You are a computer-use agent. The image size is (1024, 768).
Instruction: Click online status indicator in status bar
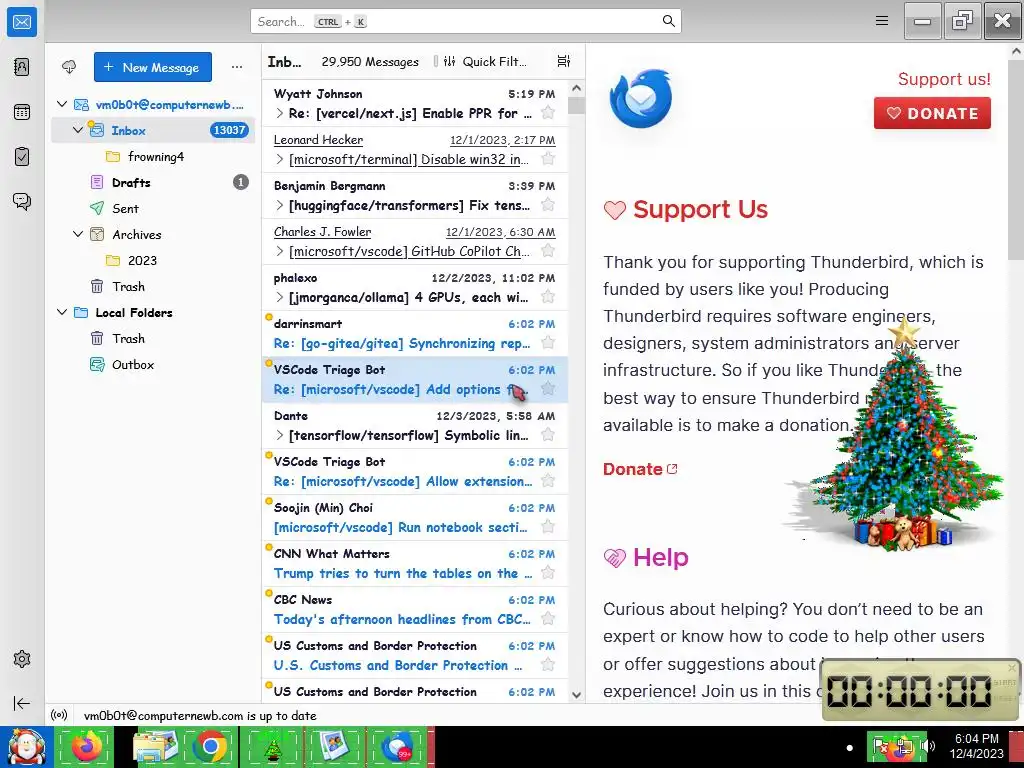59,715
